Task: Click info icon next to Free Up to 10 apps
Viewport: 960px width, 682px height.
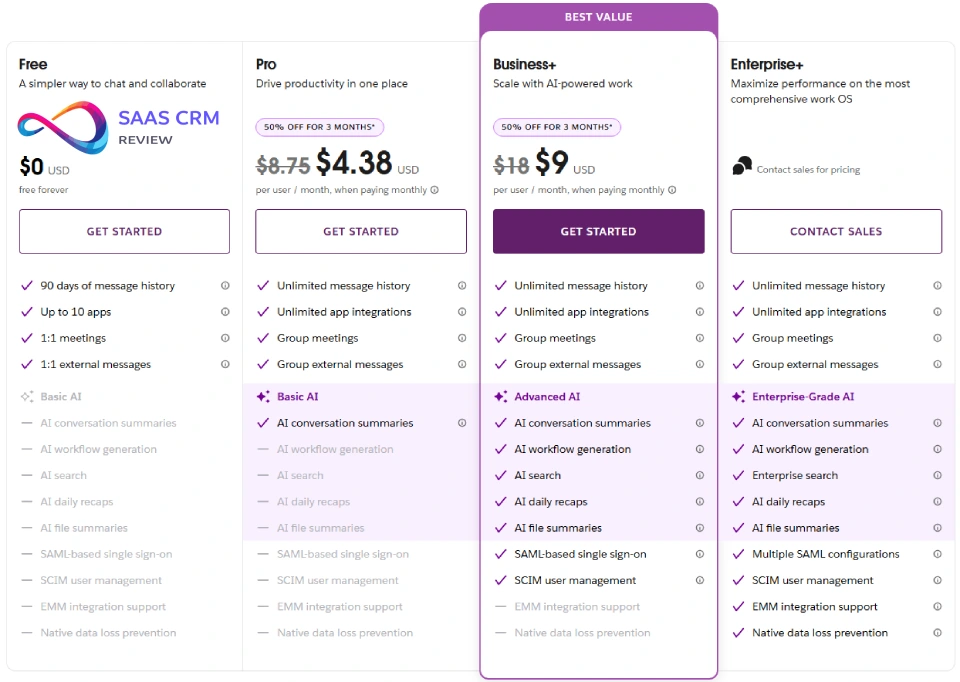Action: [225, 312]
